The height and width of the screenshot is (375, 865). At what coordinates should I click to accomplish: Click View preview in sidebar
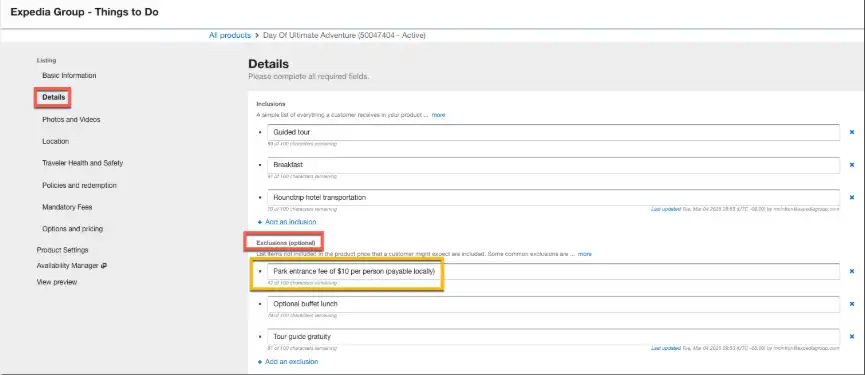tap(57, 282)
